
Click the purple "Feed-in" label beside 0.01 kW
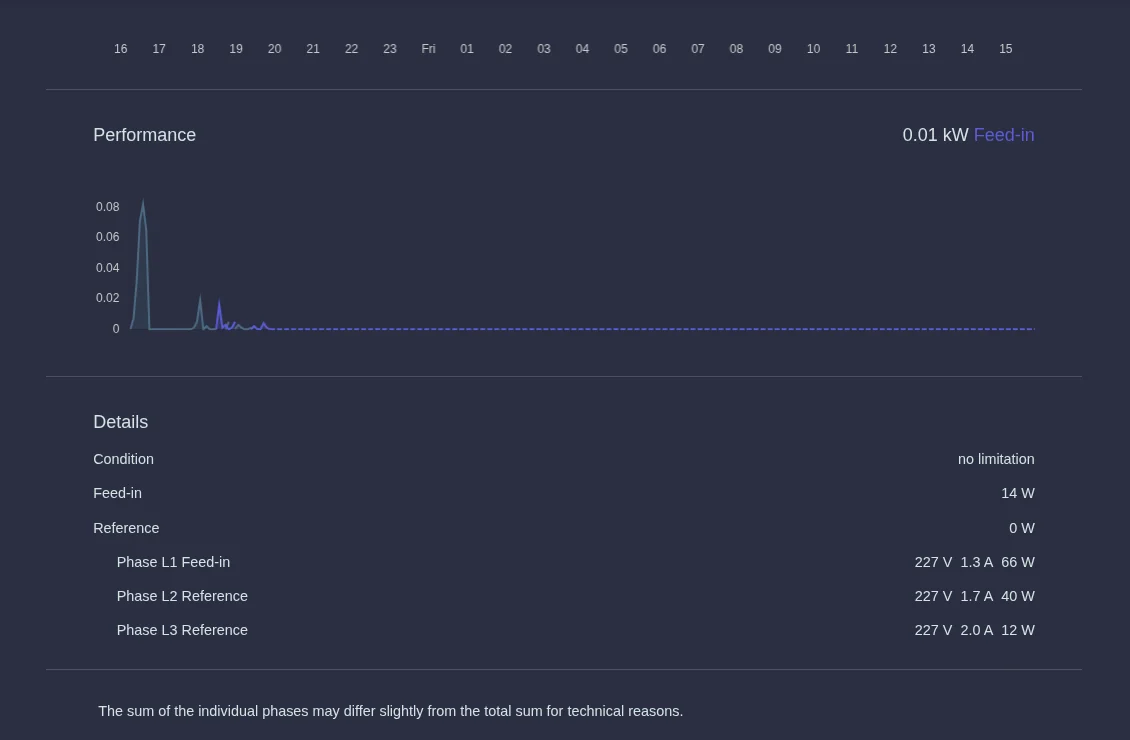(1004, 135)
